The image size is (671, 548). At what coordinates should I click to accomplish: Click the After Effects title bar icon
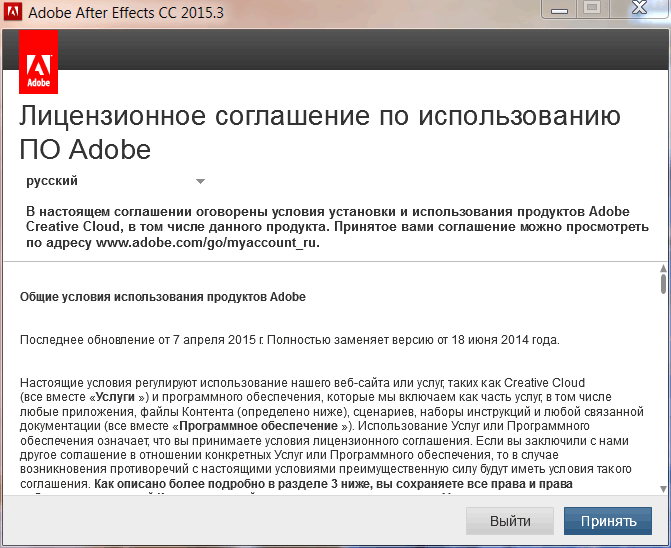[12, 11]
